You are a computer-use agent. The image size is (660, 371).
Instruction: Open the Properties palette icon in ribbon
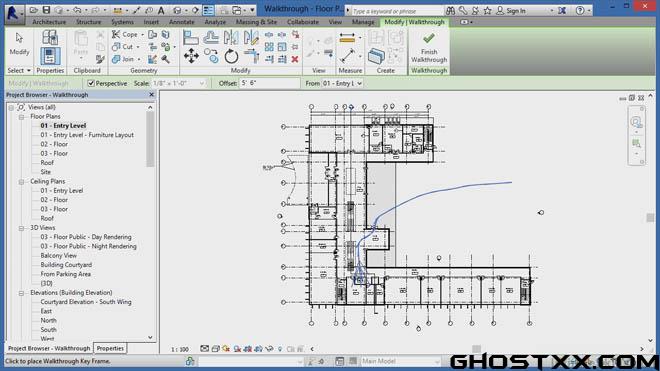pyautogui.click(x=50, y=56)
